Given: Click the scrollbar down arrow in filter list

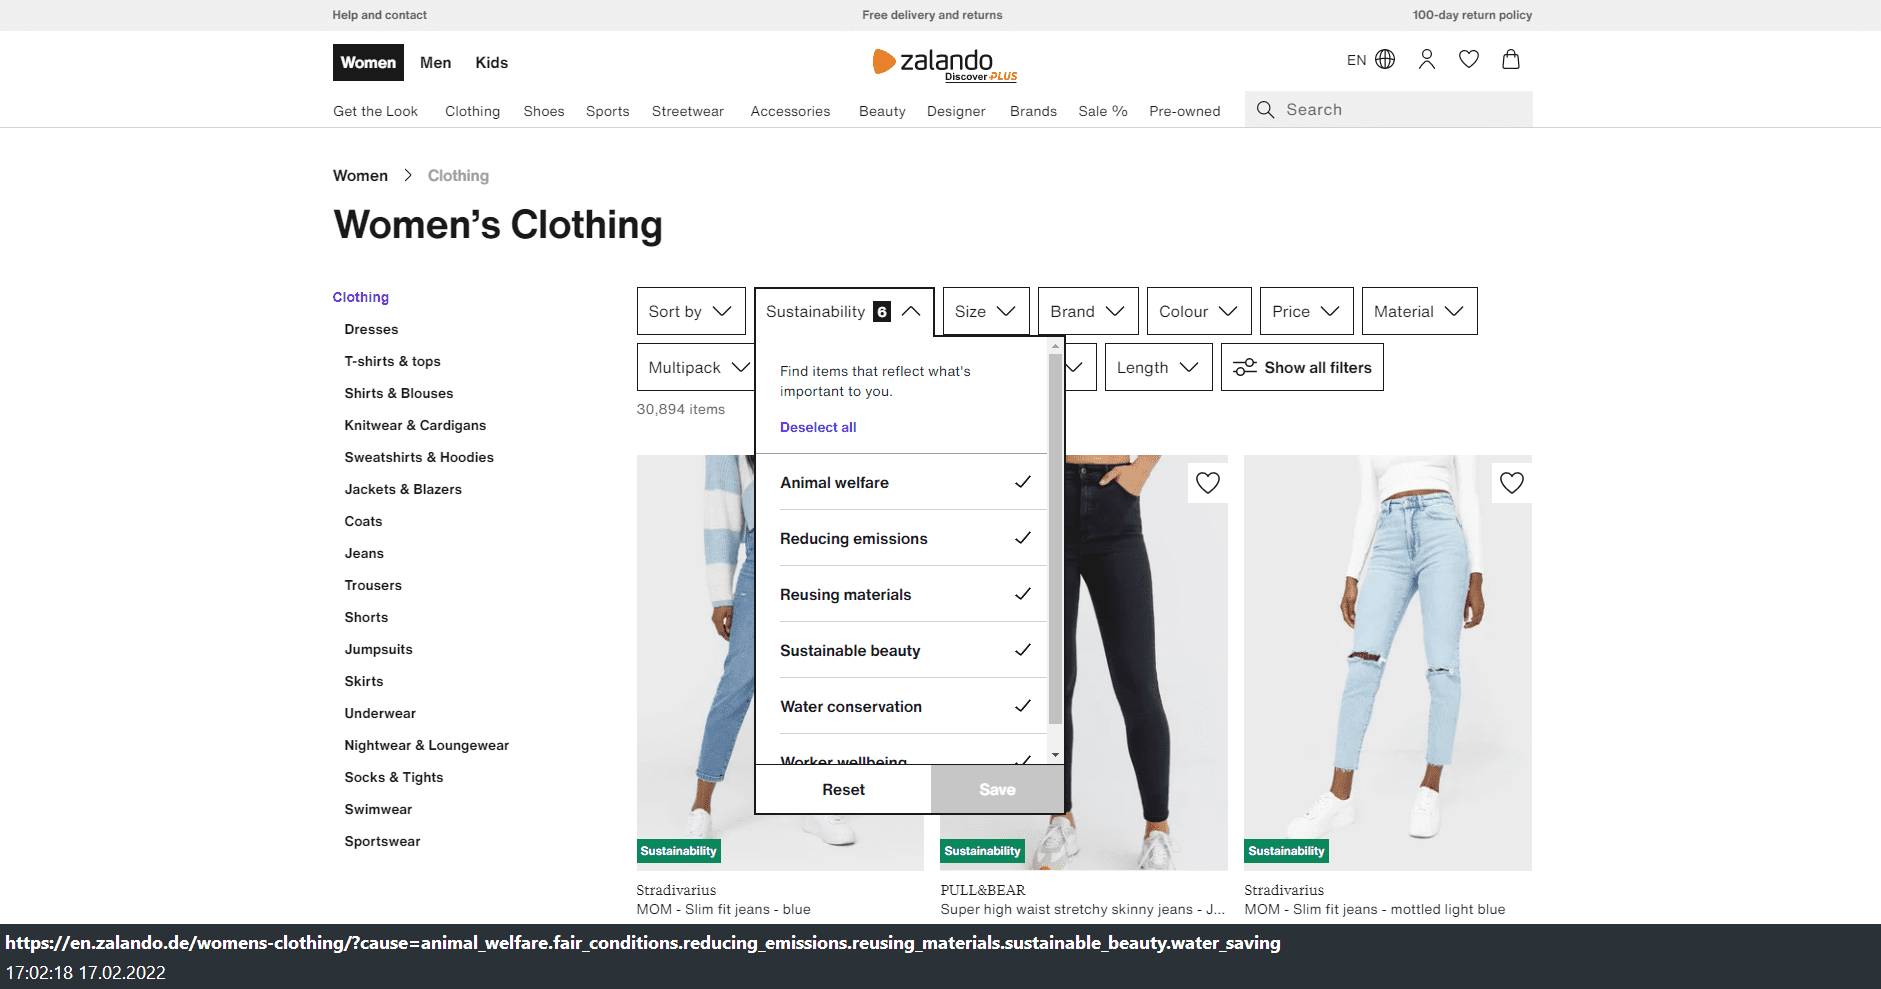Looking at the screenshot, I should click(x=1055, y=755).
